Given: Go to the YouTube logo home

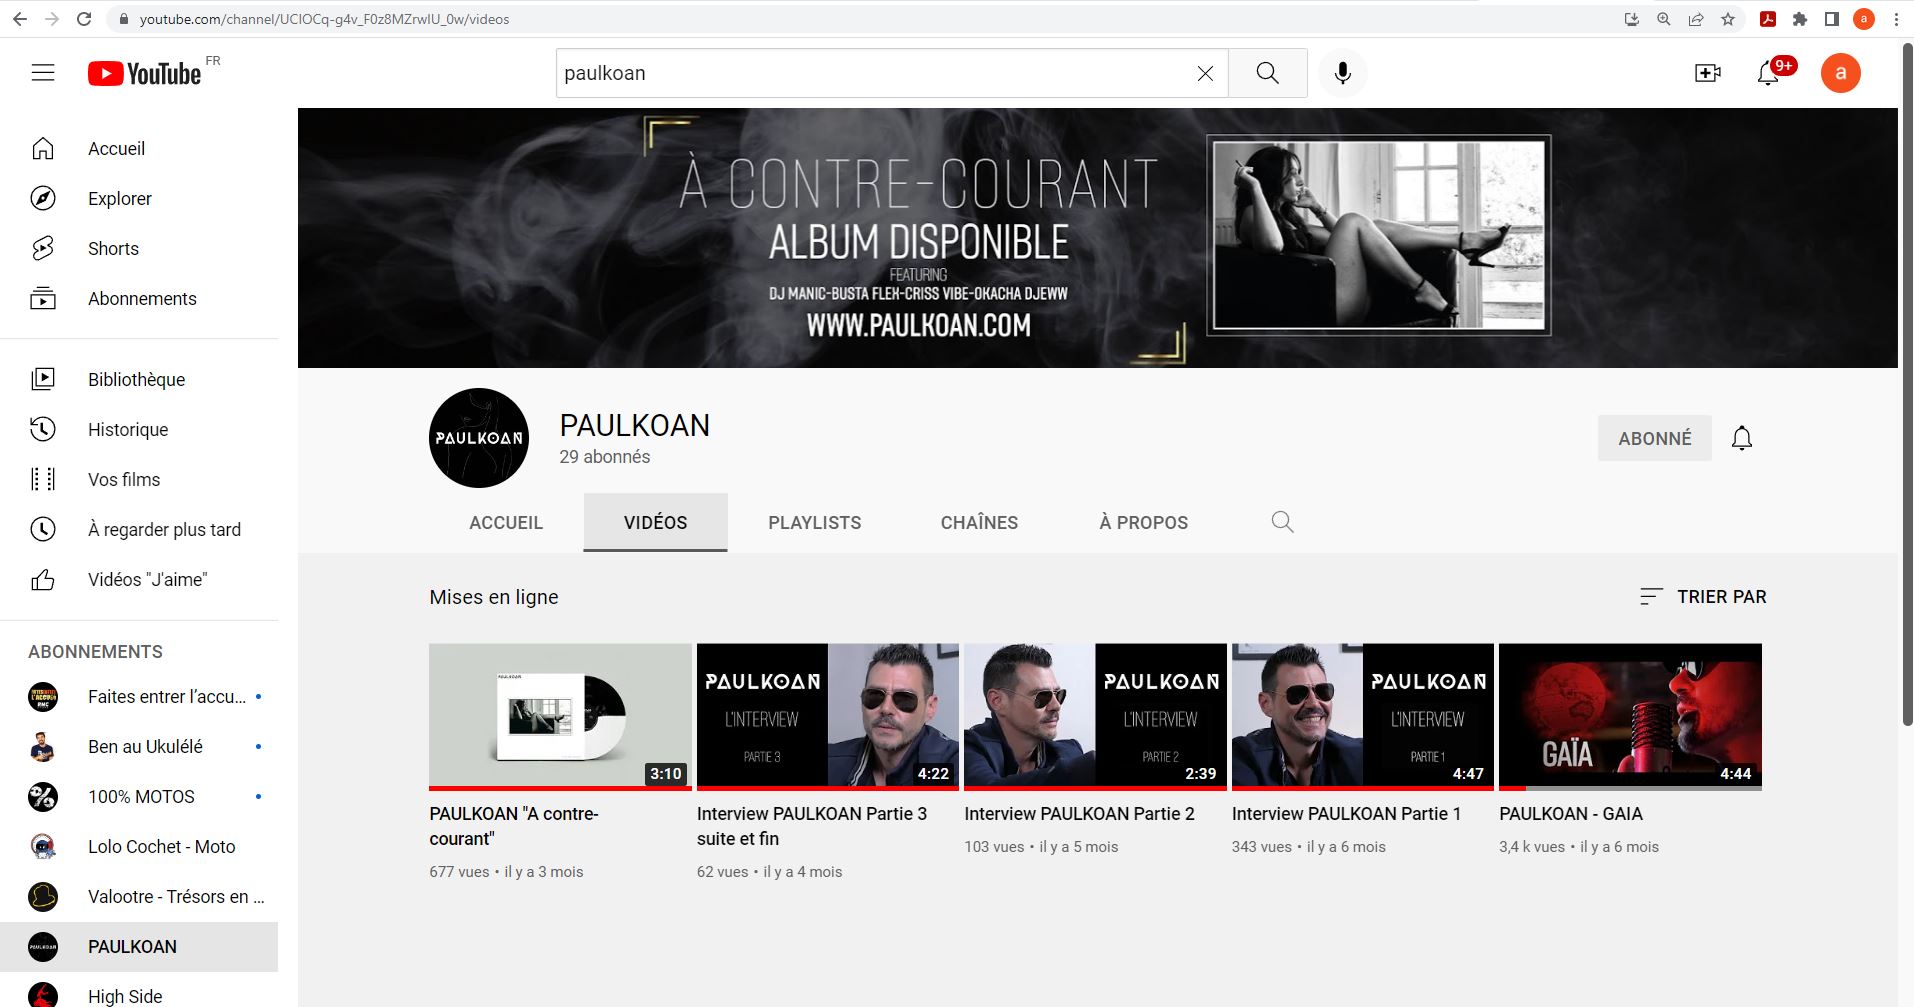Looking at the screenshot, I should tap(145, 73).
